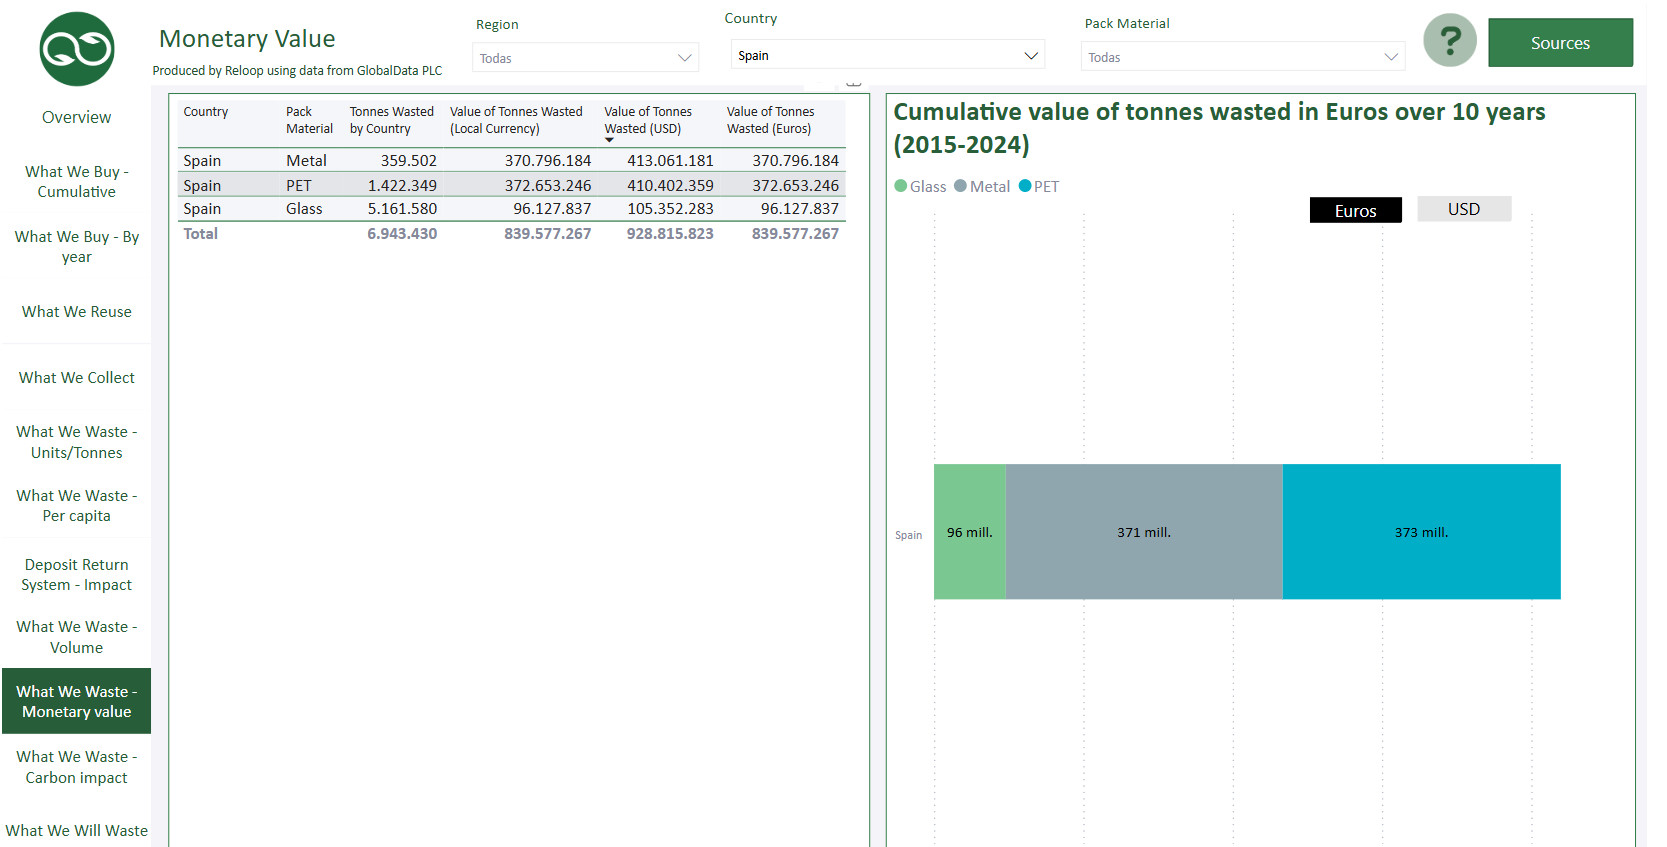Select the PET cell in the table
This screenshot has width=1667, height=847.
(x=298, y=185)
